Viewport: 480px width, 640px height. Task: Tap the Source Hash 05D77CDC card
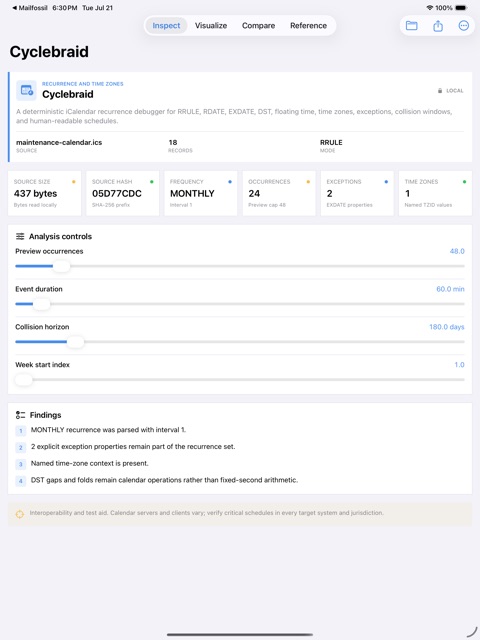tap(123, 193)
